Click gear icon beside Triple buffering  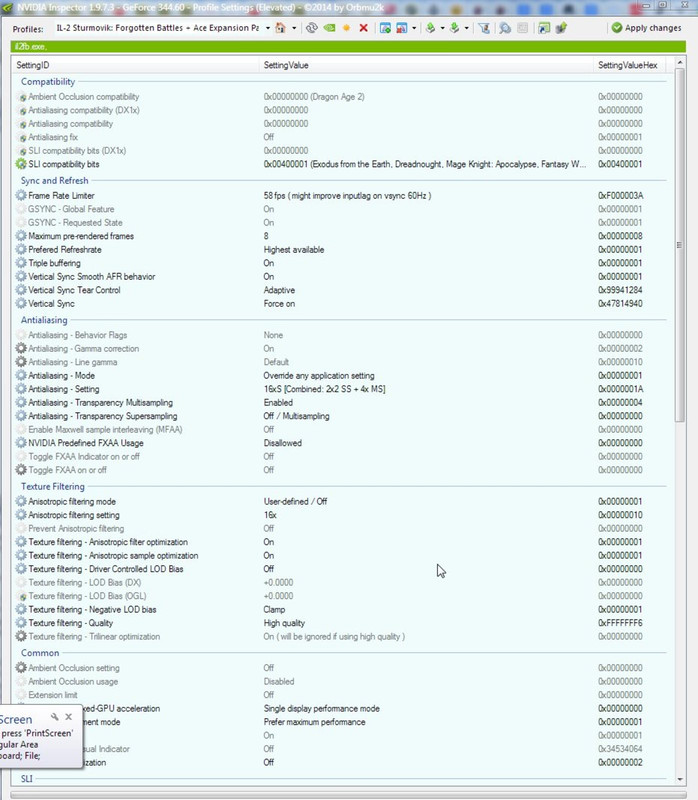(x=21, y=263)
